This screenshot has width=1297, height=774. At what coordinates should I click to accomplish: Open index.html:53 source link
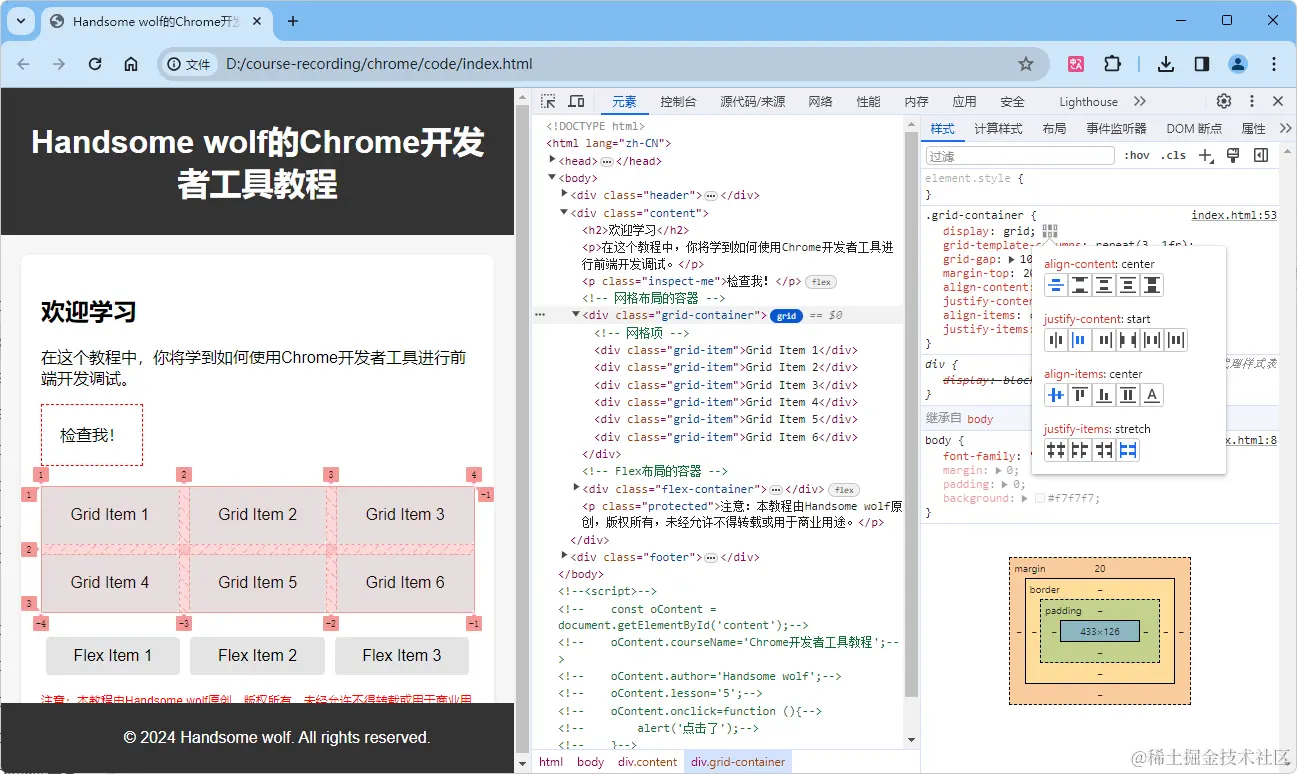[x=1234, y=215]
